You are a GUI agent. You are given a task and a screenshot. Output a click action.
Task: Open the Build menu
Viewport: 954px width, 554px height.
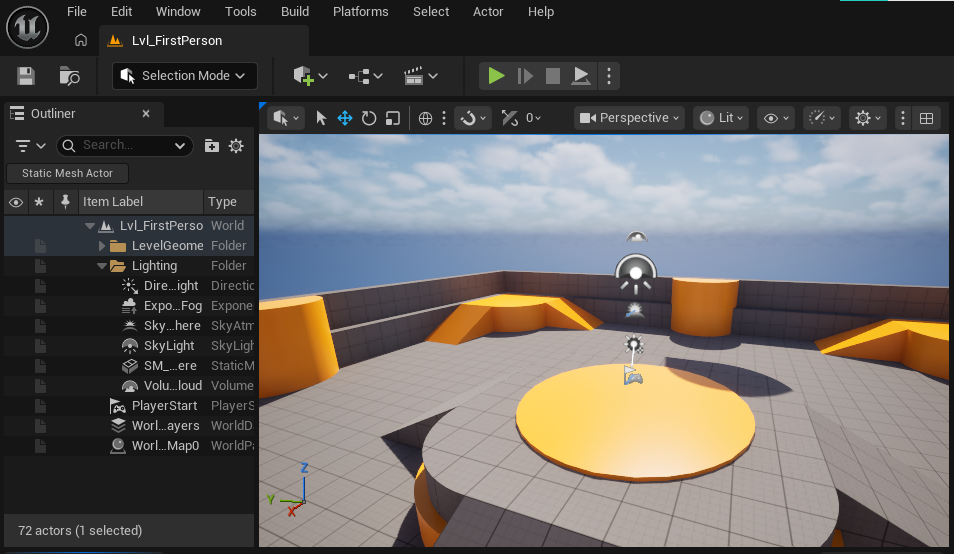pos(294,12)
